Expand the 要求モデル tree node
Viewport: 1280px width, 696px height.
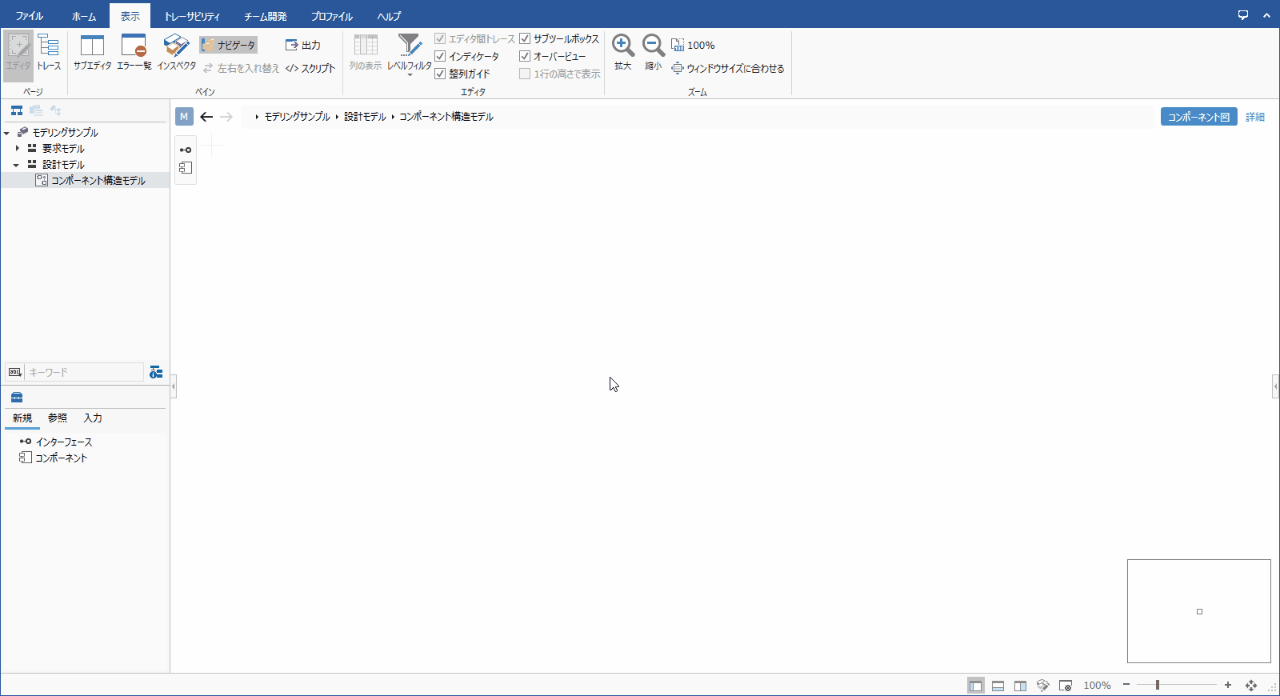coord(17,148)
